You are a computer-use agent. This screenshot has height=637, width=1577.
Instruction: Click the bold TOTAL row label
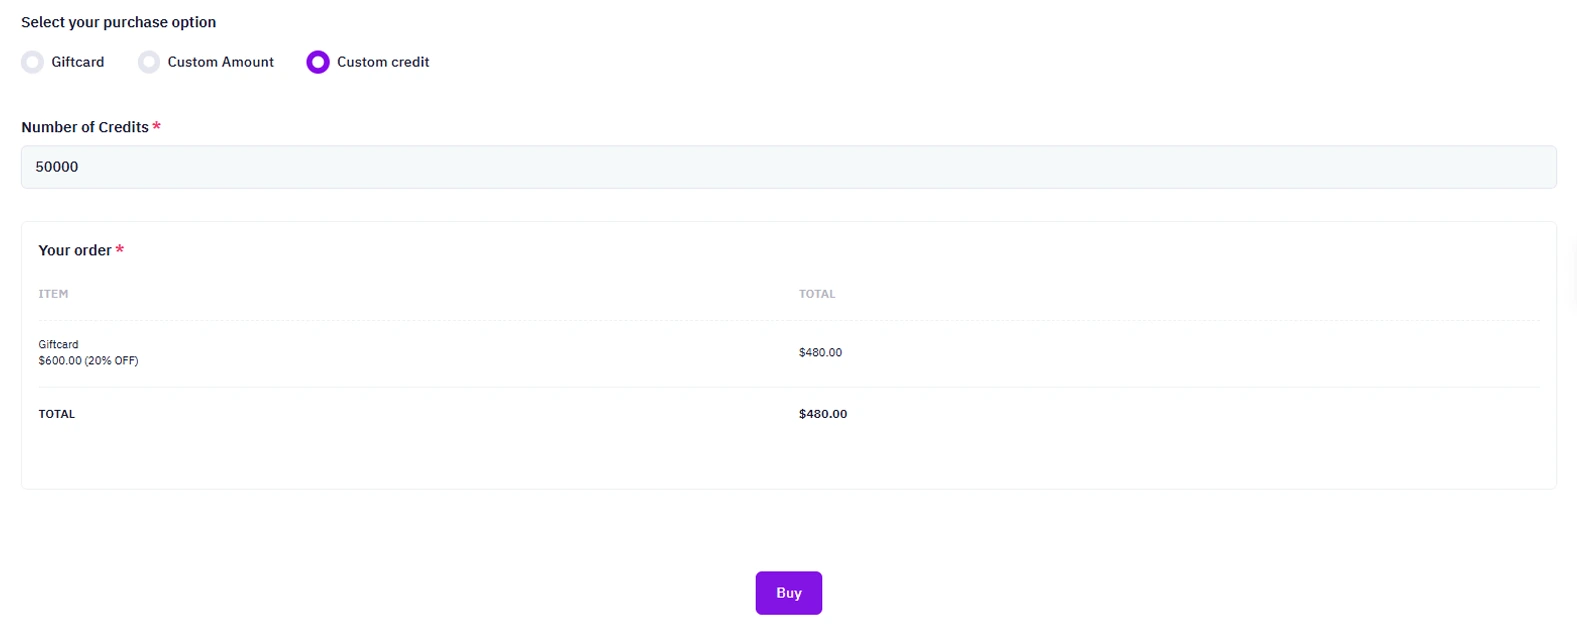[57, 414]
